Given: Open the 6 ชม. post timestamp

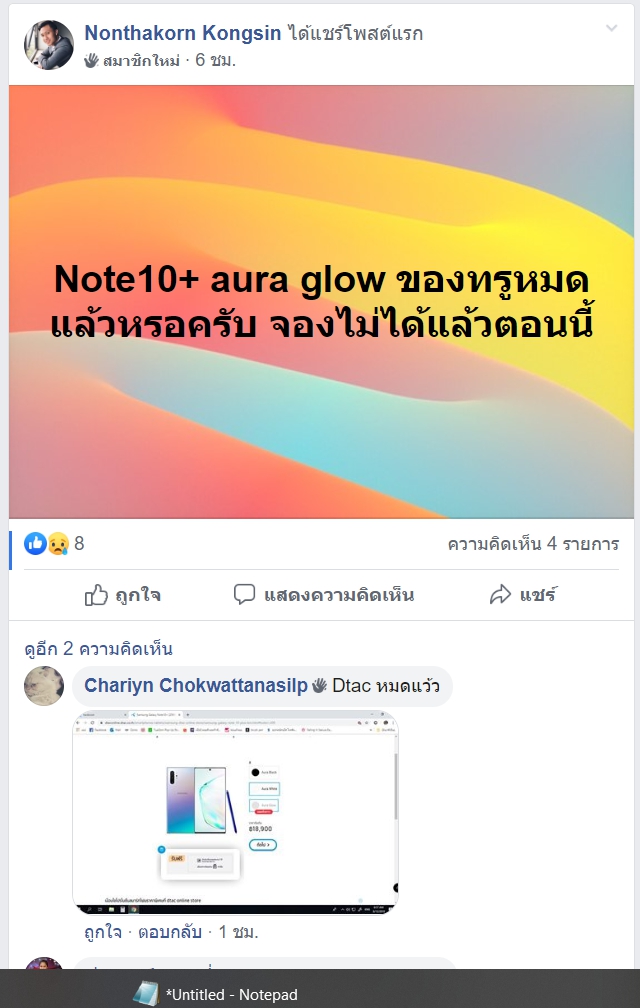Looking at the screenshot, I should pos(215,60).
